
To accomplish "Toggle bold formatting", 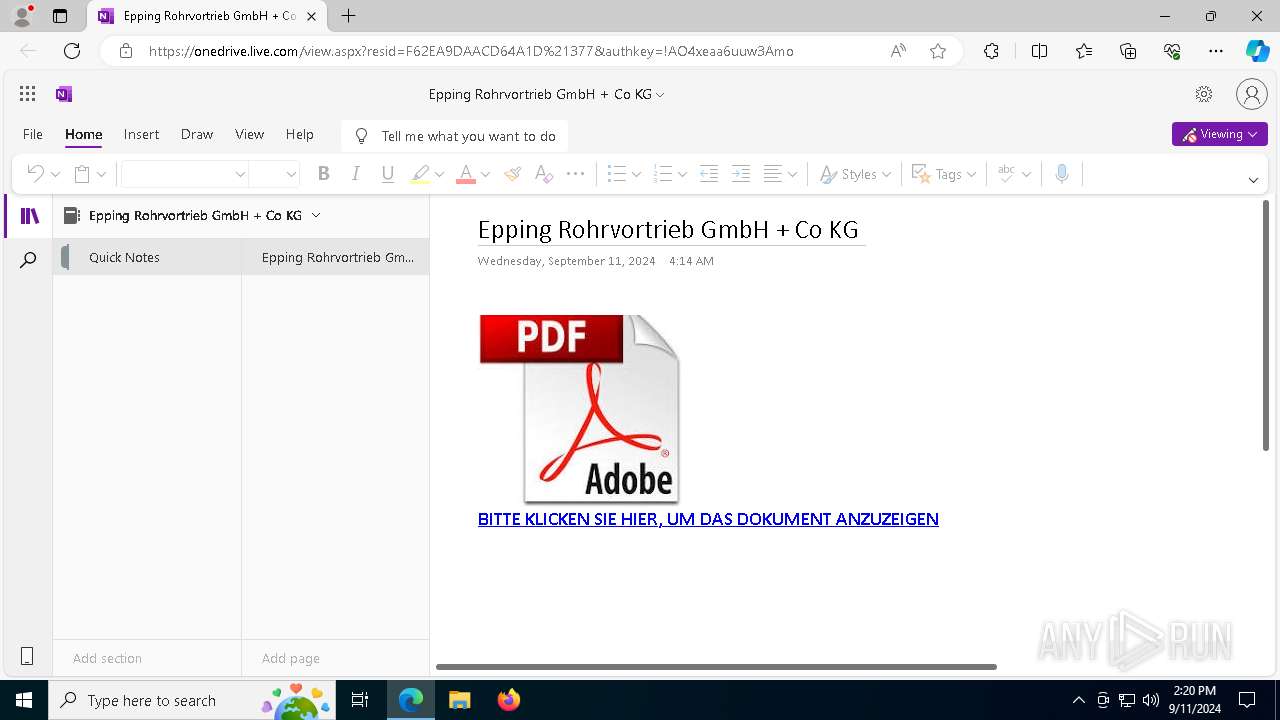I will point(323,174).
